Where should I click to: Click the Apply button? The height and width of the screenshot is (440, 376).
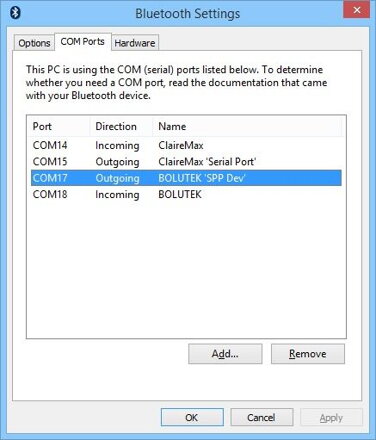pos(331,417)
